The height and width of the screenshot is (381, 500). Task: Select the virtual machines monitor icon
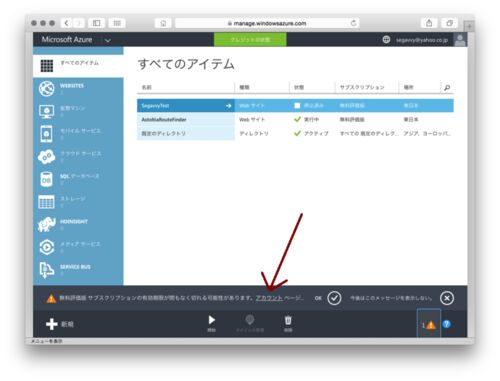46,111
